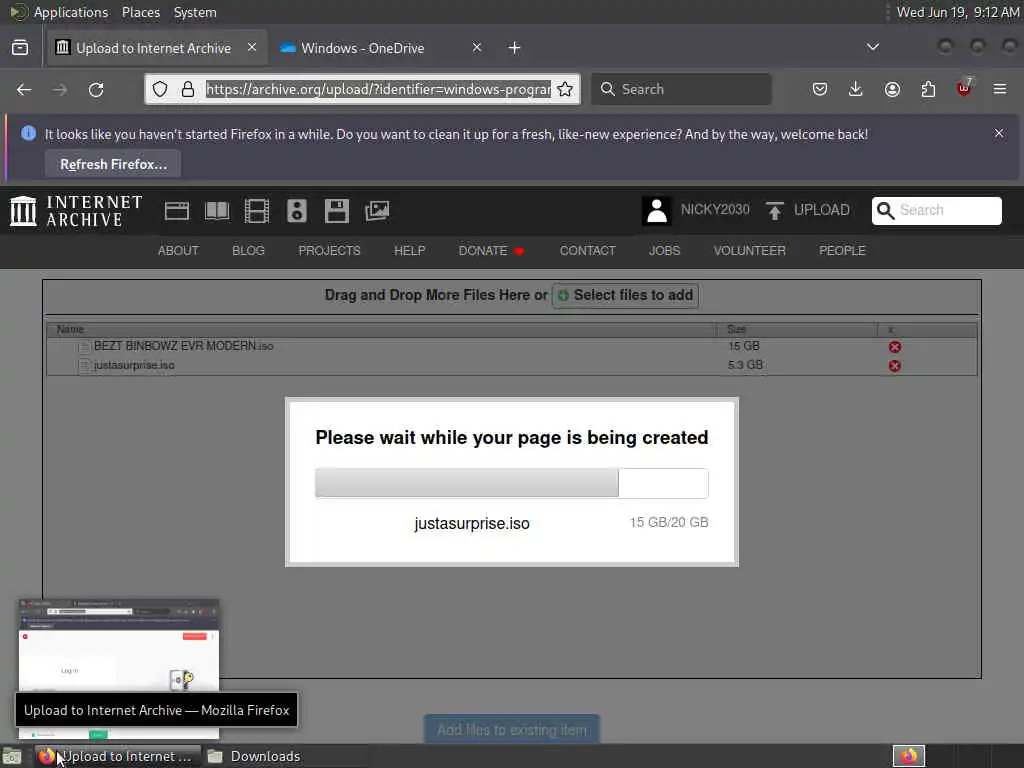1024x768 pixels.
Task: Open the Places menu
Action: [141, 12]
